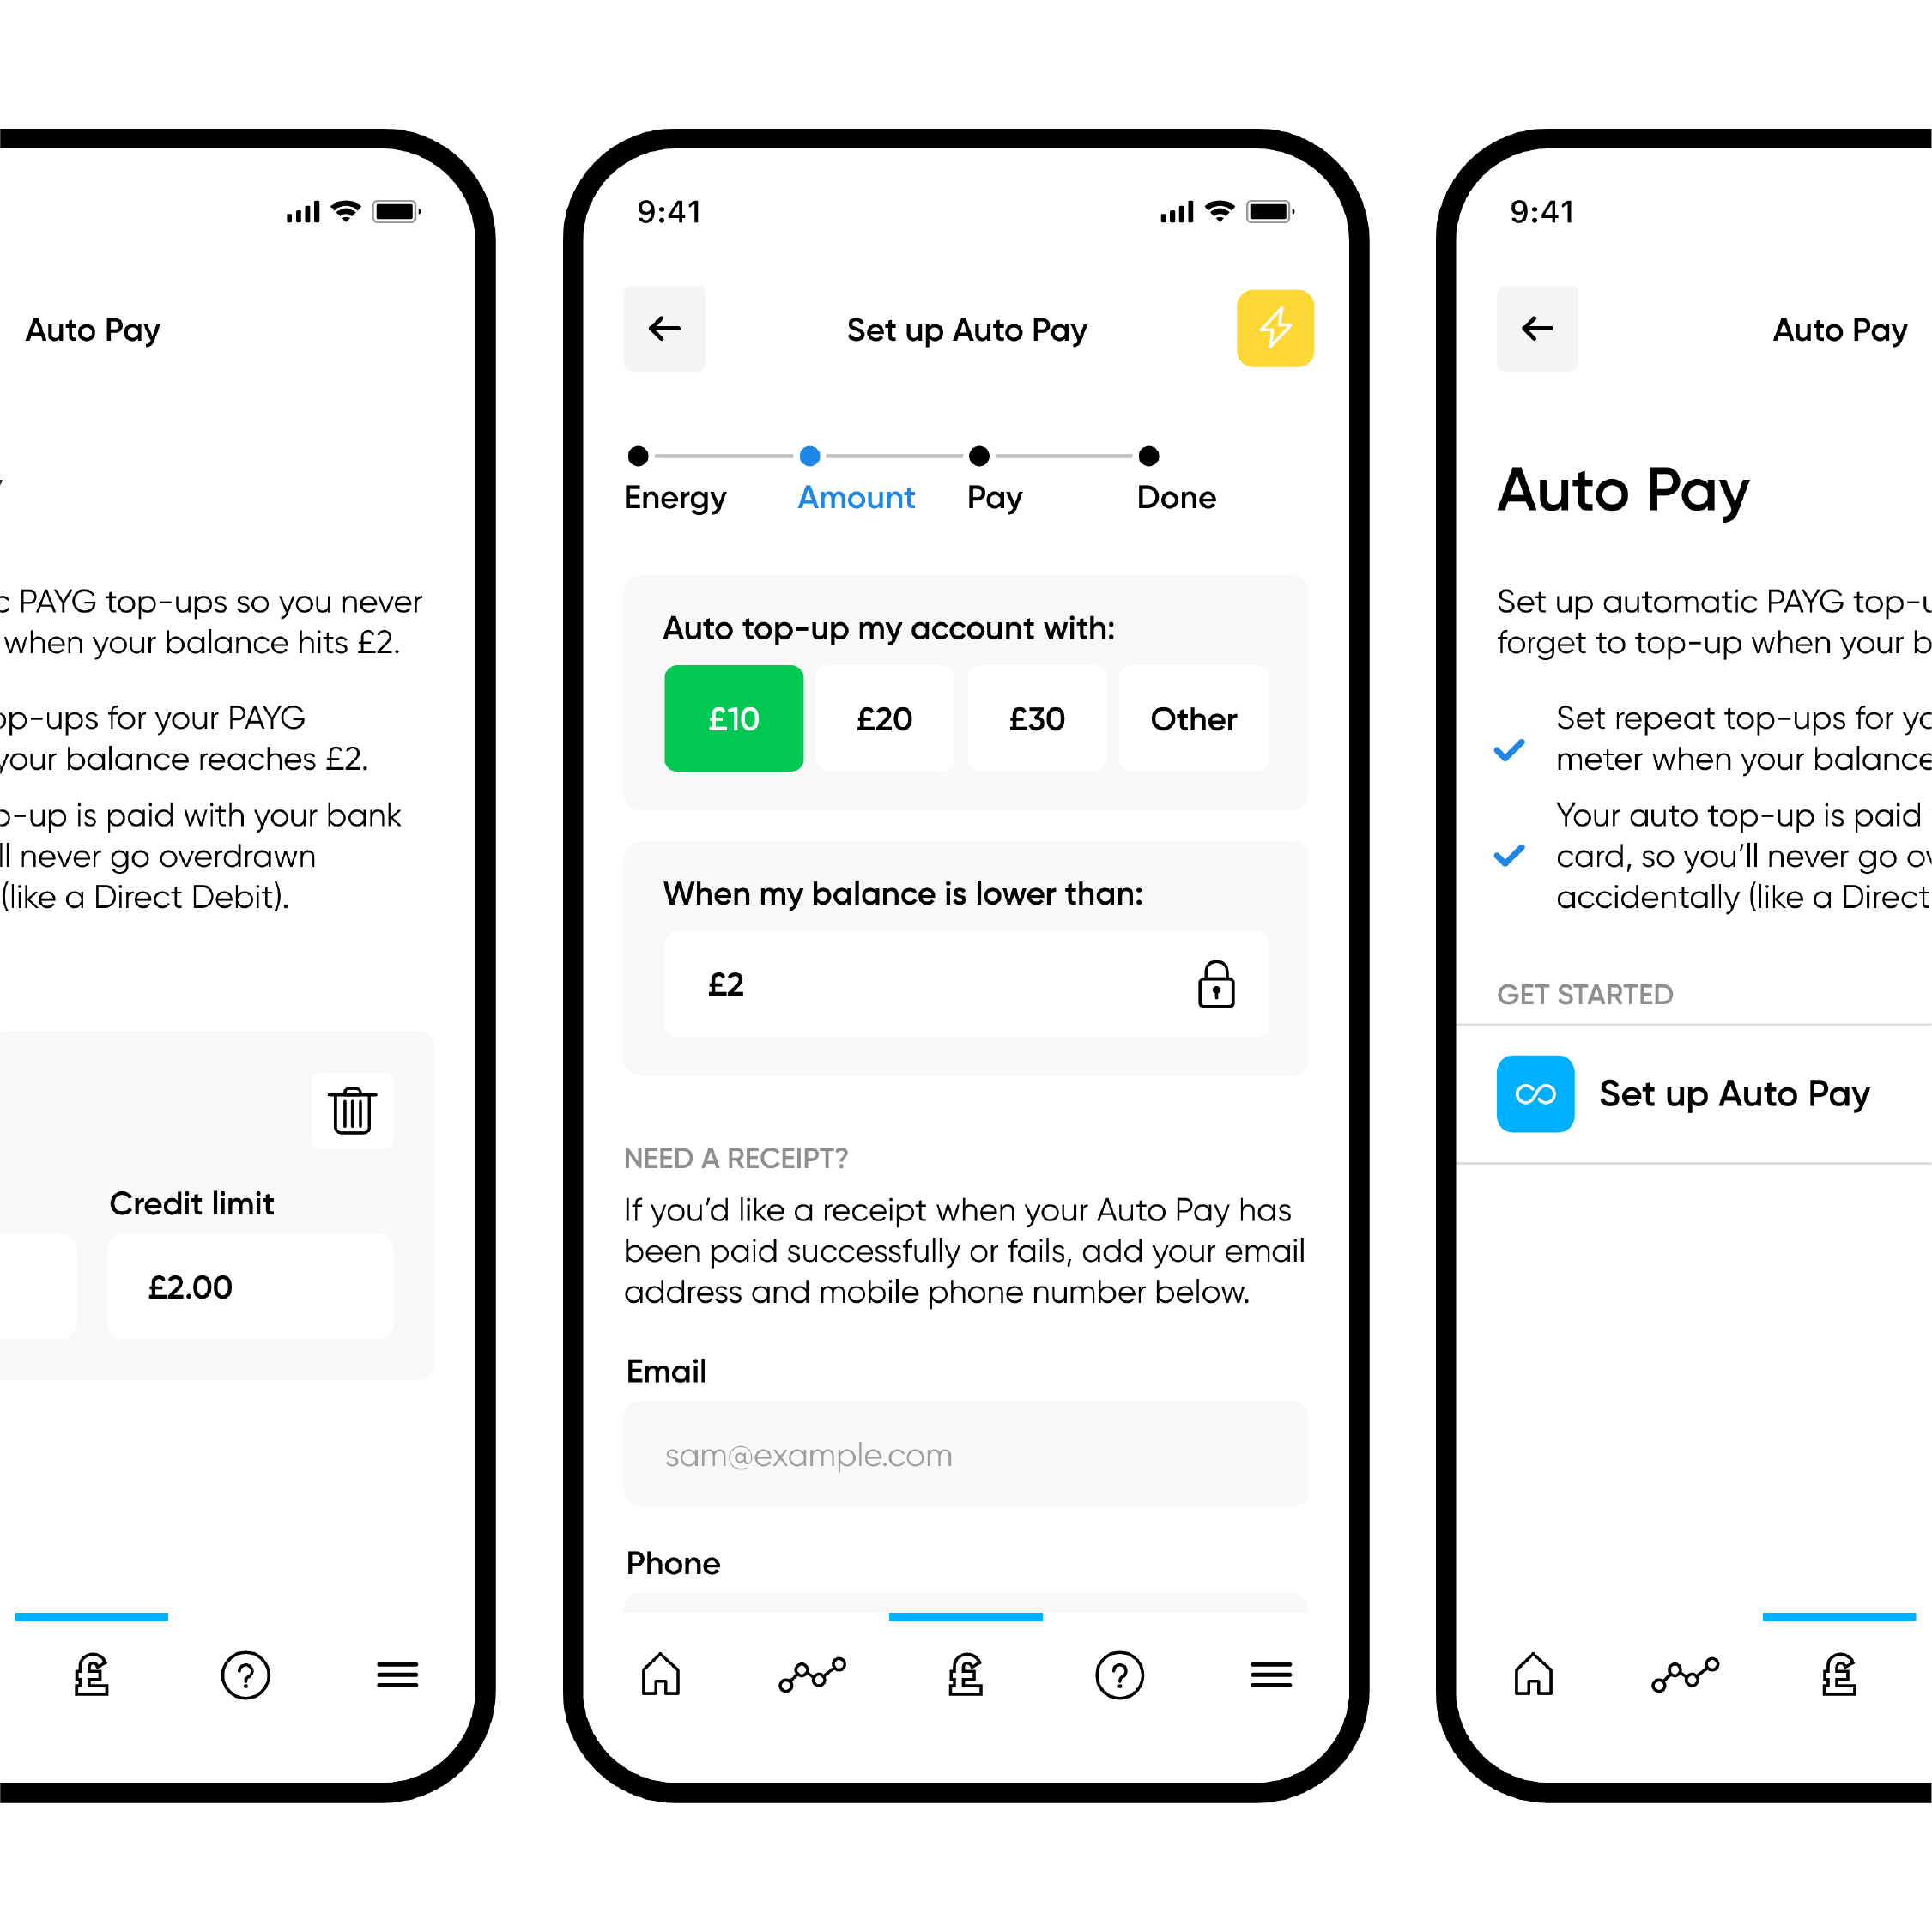Tap the lock icon next to £2 balance
Image resolution: width=1932 pixels, height=1932 pixels.
(1217, 987)
